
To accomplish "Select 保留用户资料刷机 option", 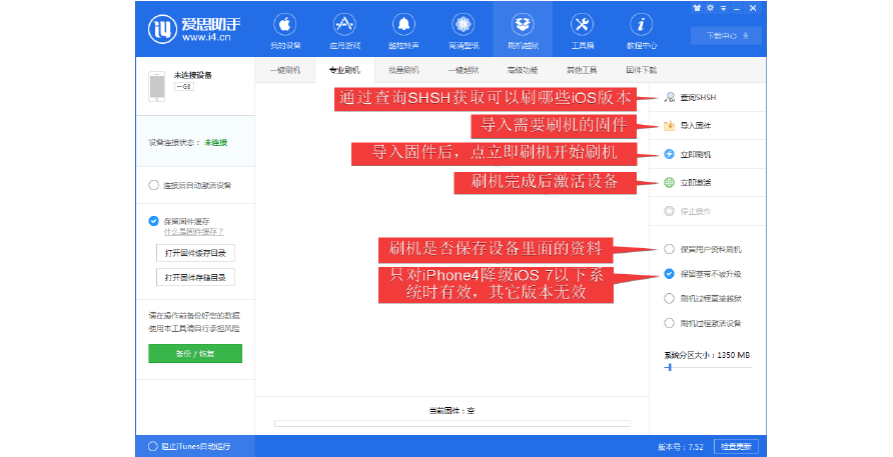I will (669, 249).
